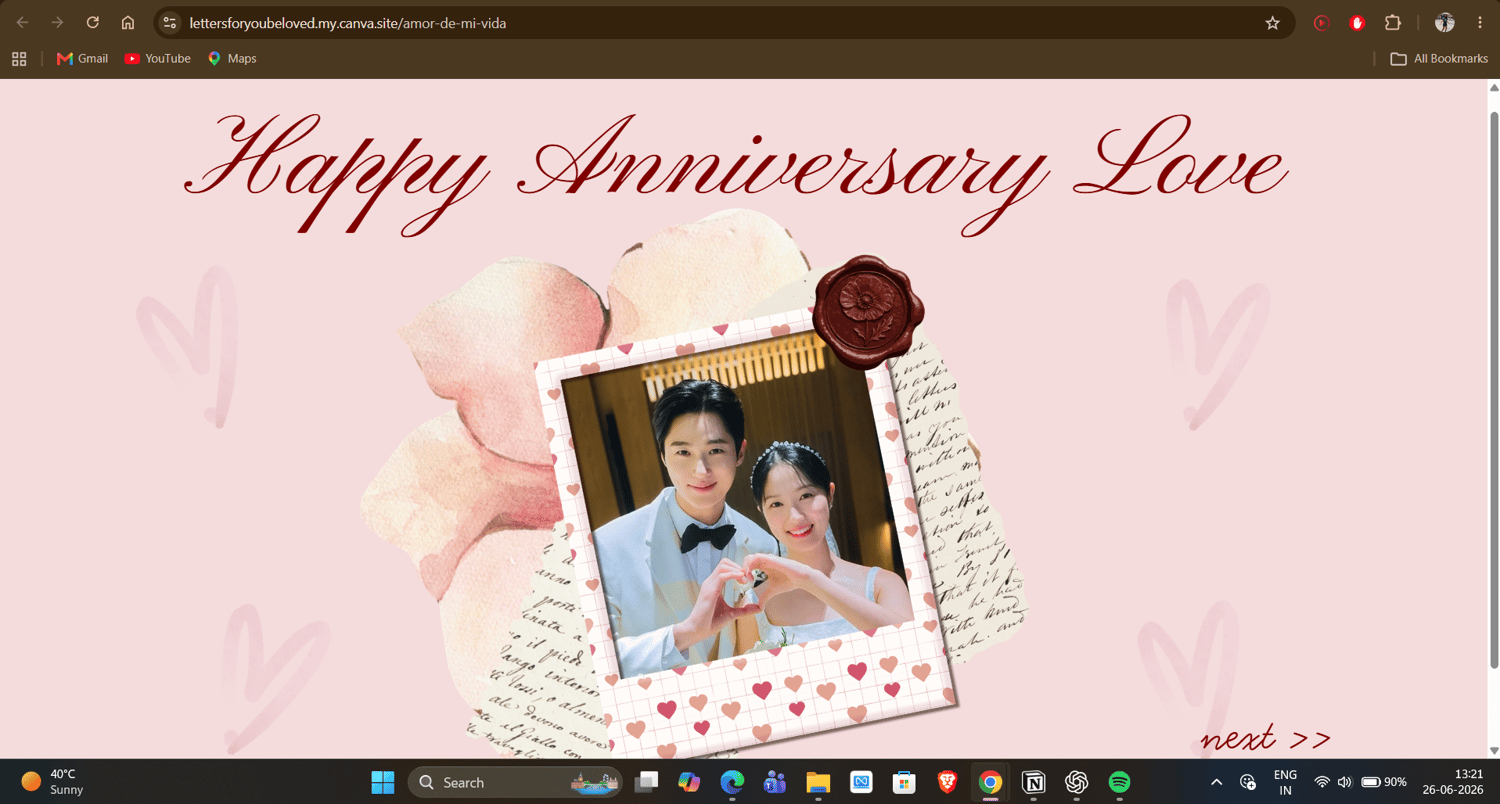The image size is (1500, 804).
Task: Check the battery status at 90%
Action: coord(1384,782)
